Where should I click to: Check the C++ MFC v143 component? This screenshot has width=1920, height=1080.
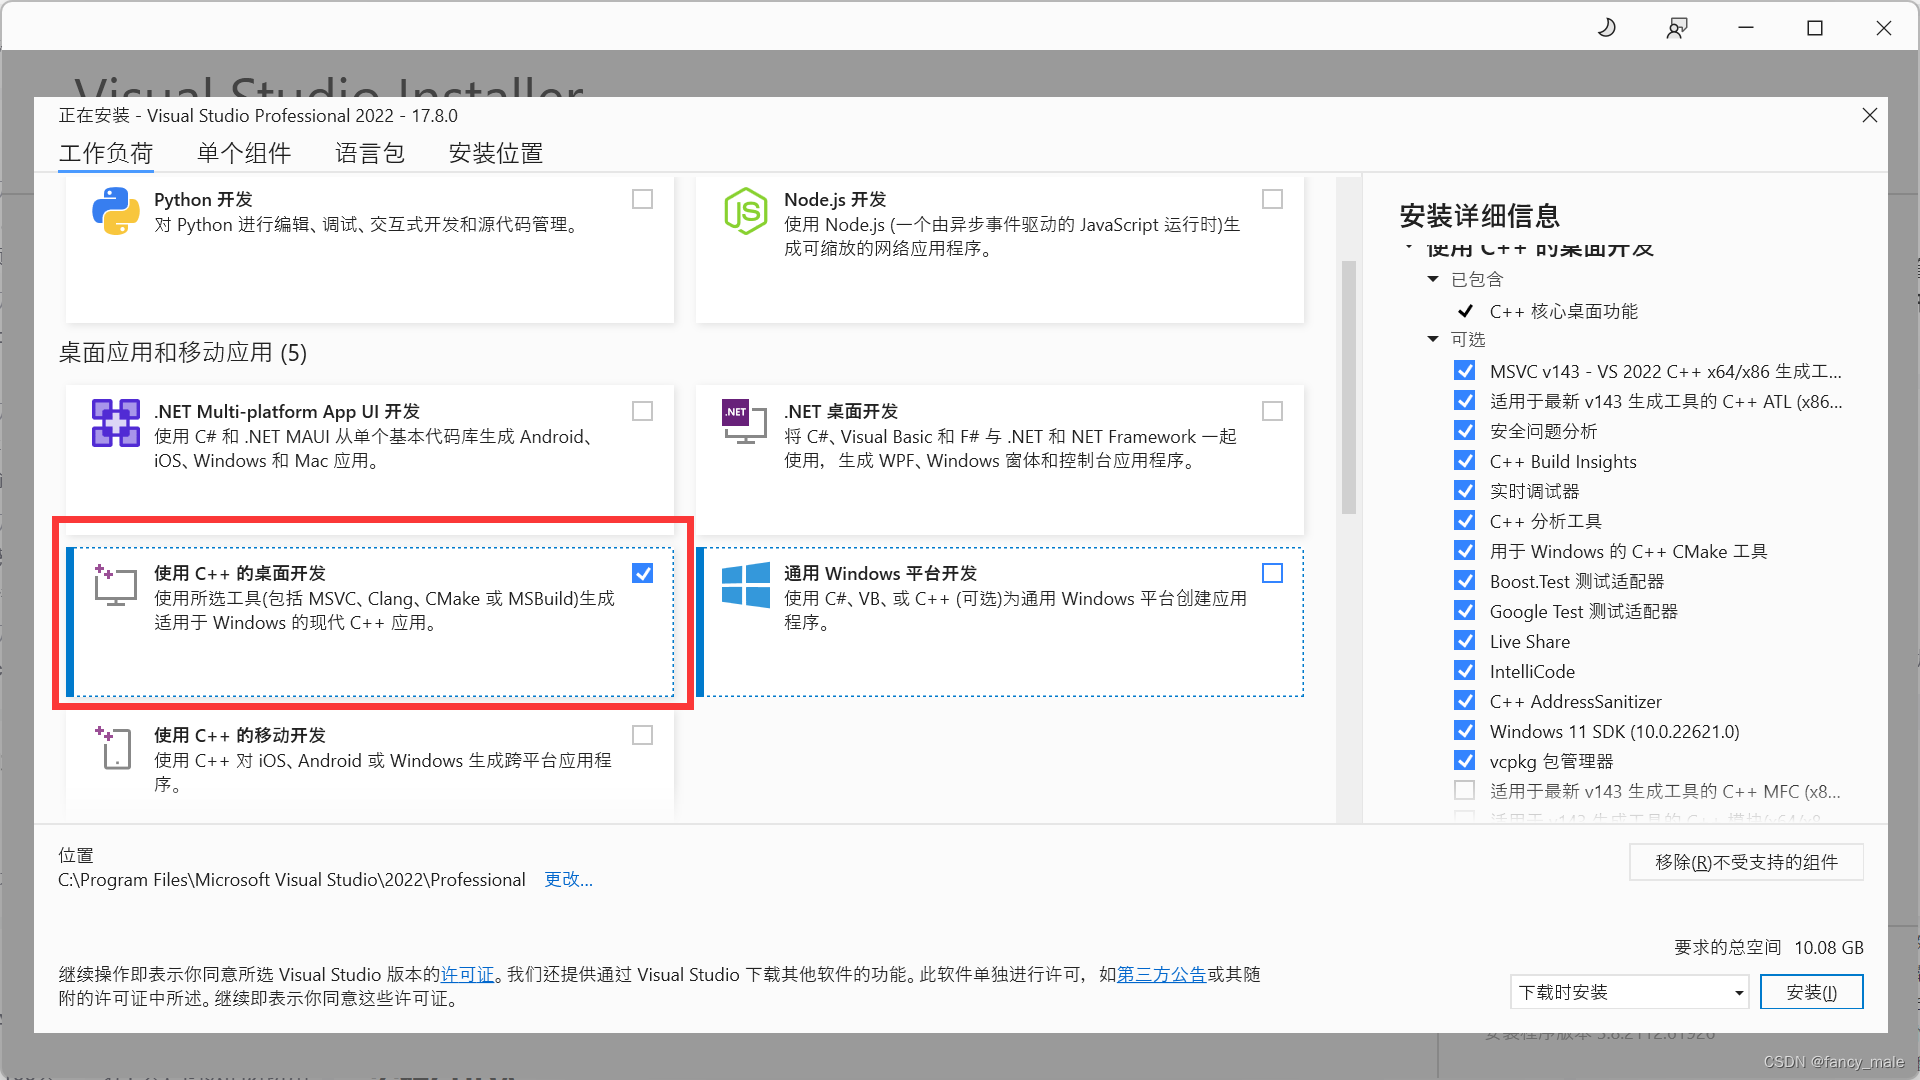click(x=1465, y=791)
